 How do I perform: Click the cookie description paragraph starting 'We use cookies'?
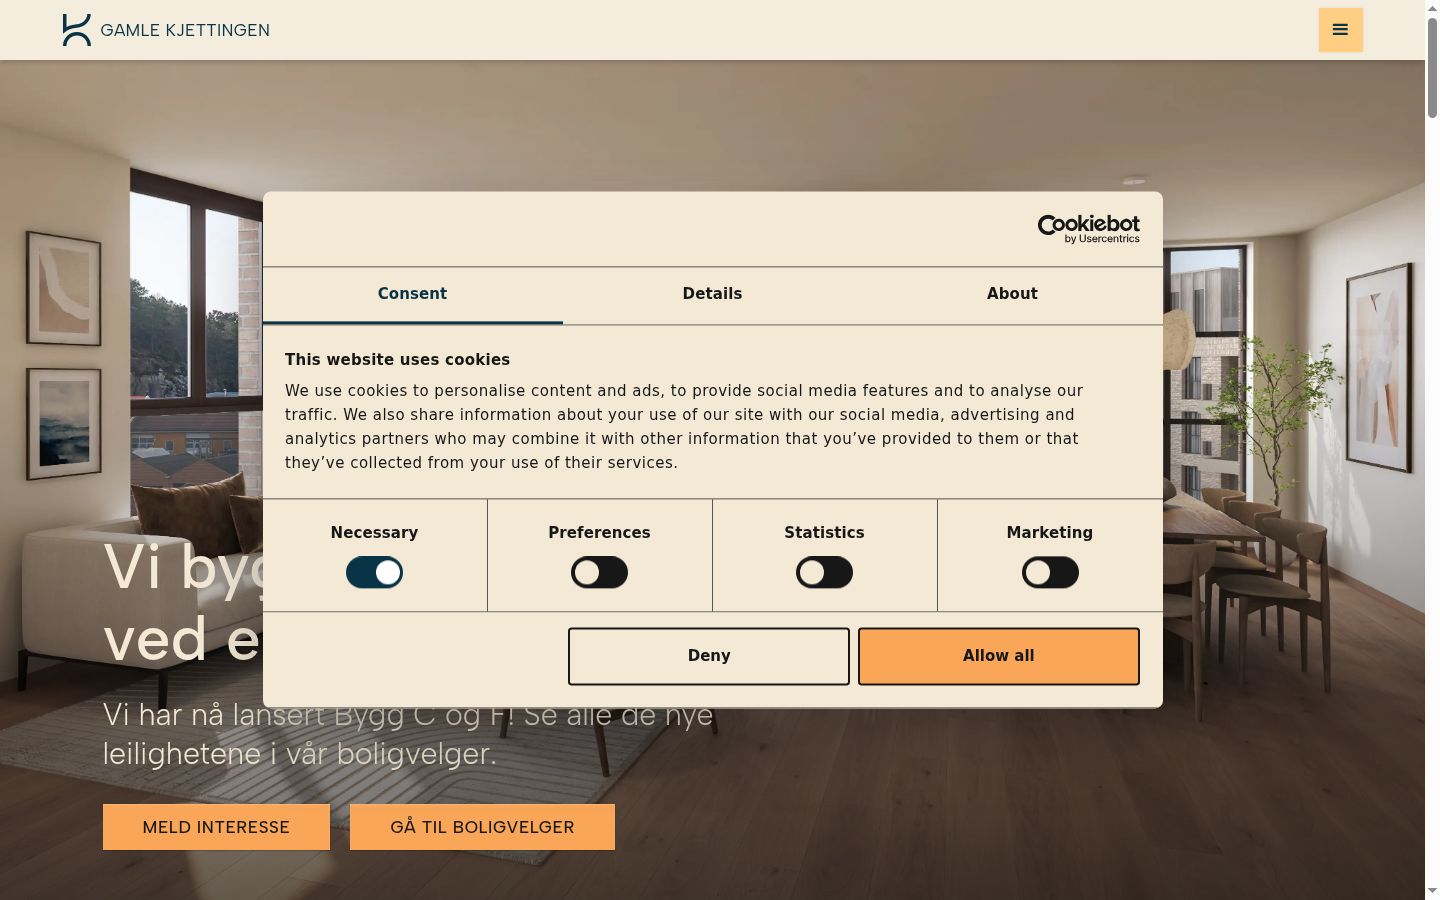click(684, 427)
